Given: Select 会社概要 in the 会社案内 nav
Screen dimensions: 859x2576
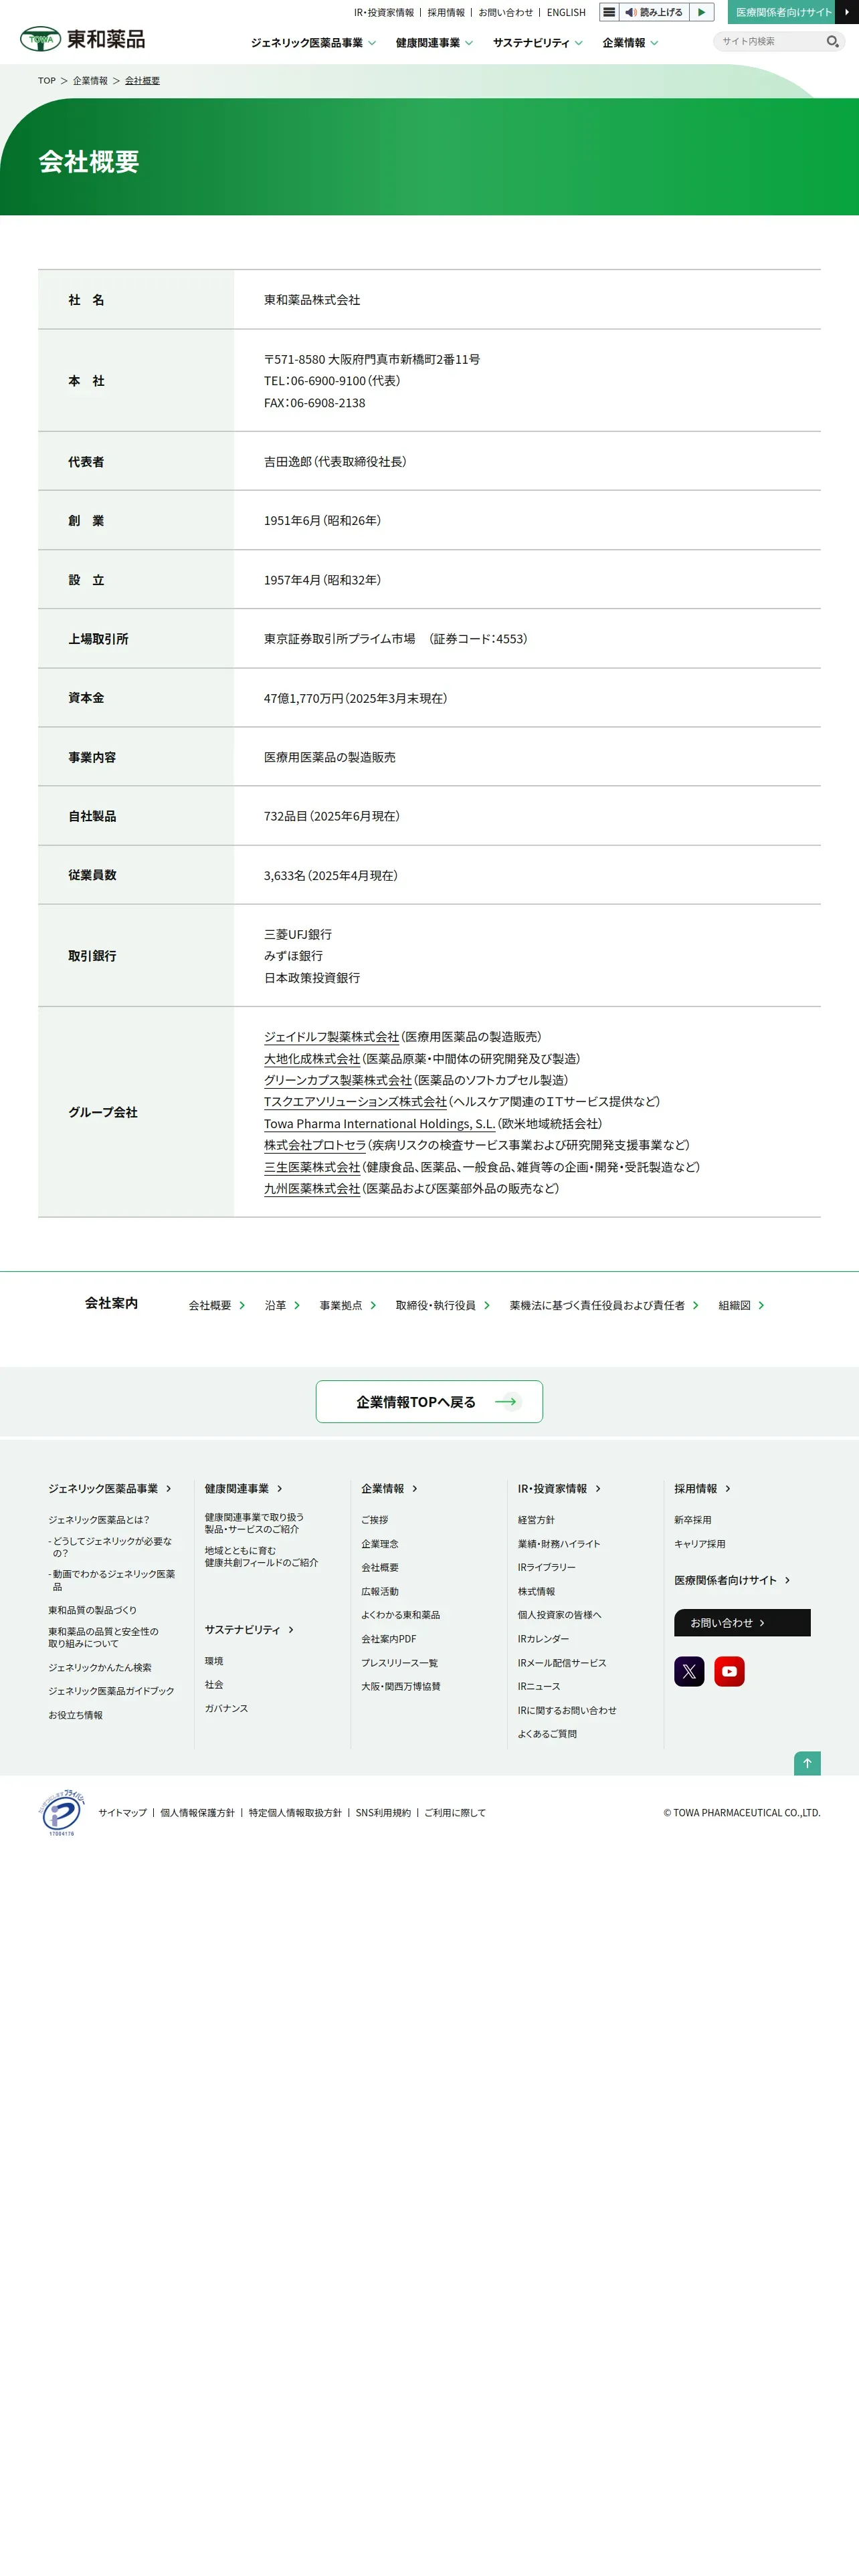Looking at the screenshot, I should [217, 1306].
